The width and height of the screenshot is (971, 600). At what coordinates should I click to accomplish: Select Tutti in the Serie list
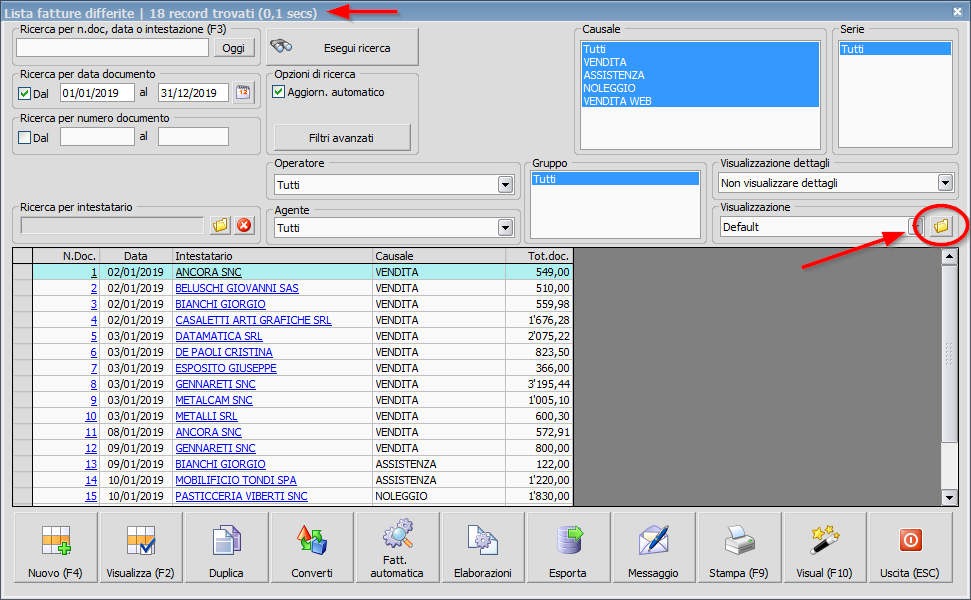coord(895,49)
